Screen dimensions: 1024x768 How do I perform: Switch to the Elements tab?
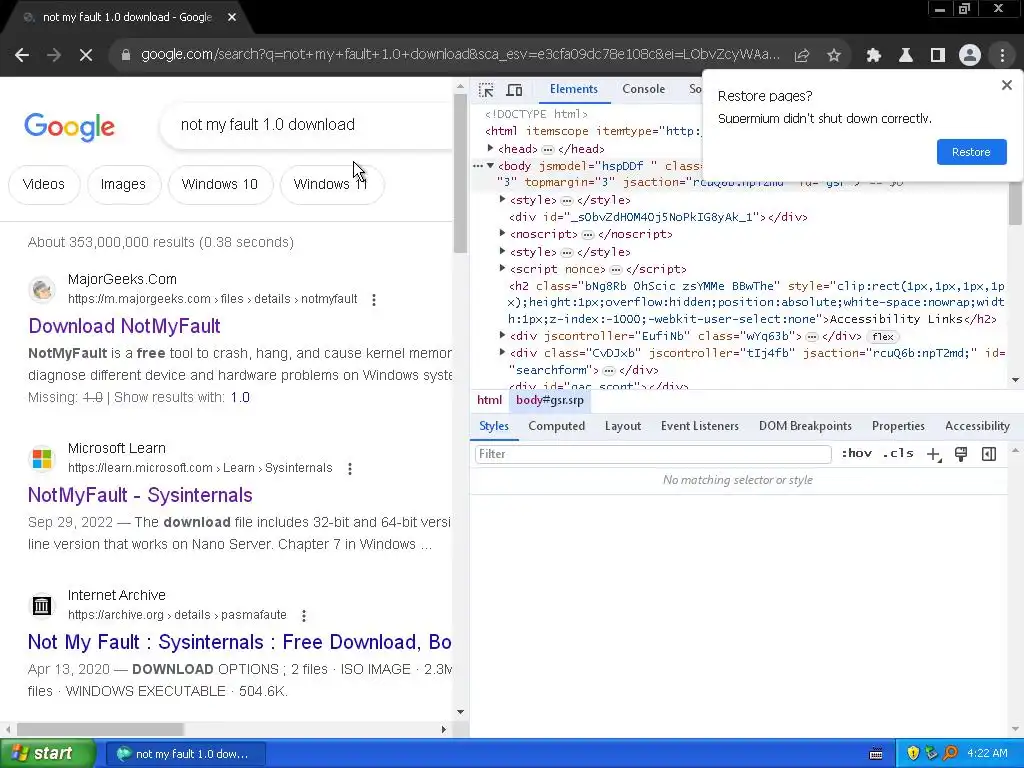(x=573, y=89)
